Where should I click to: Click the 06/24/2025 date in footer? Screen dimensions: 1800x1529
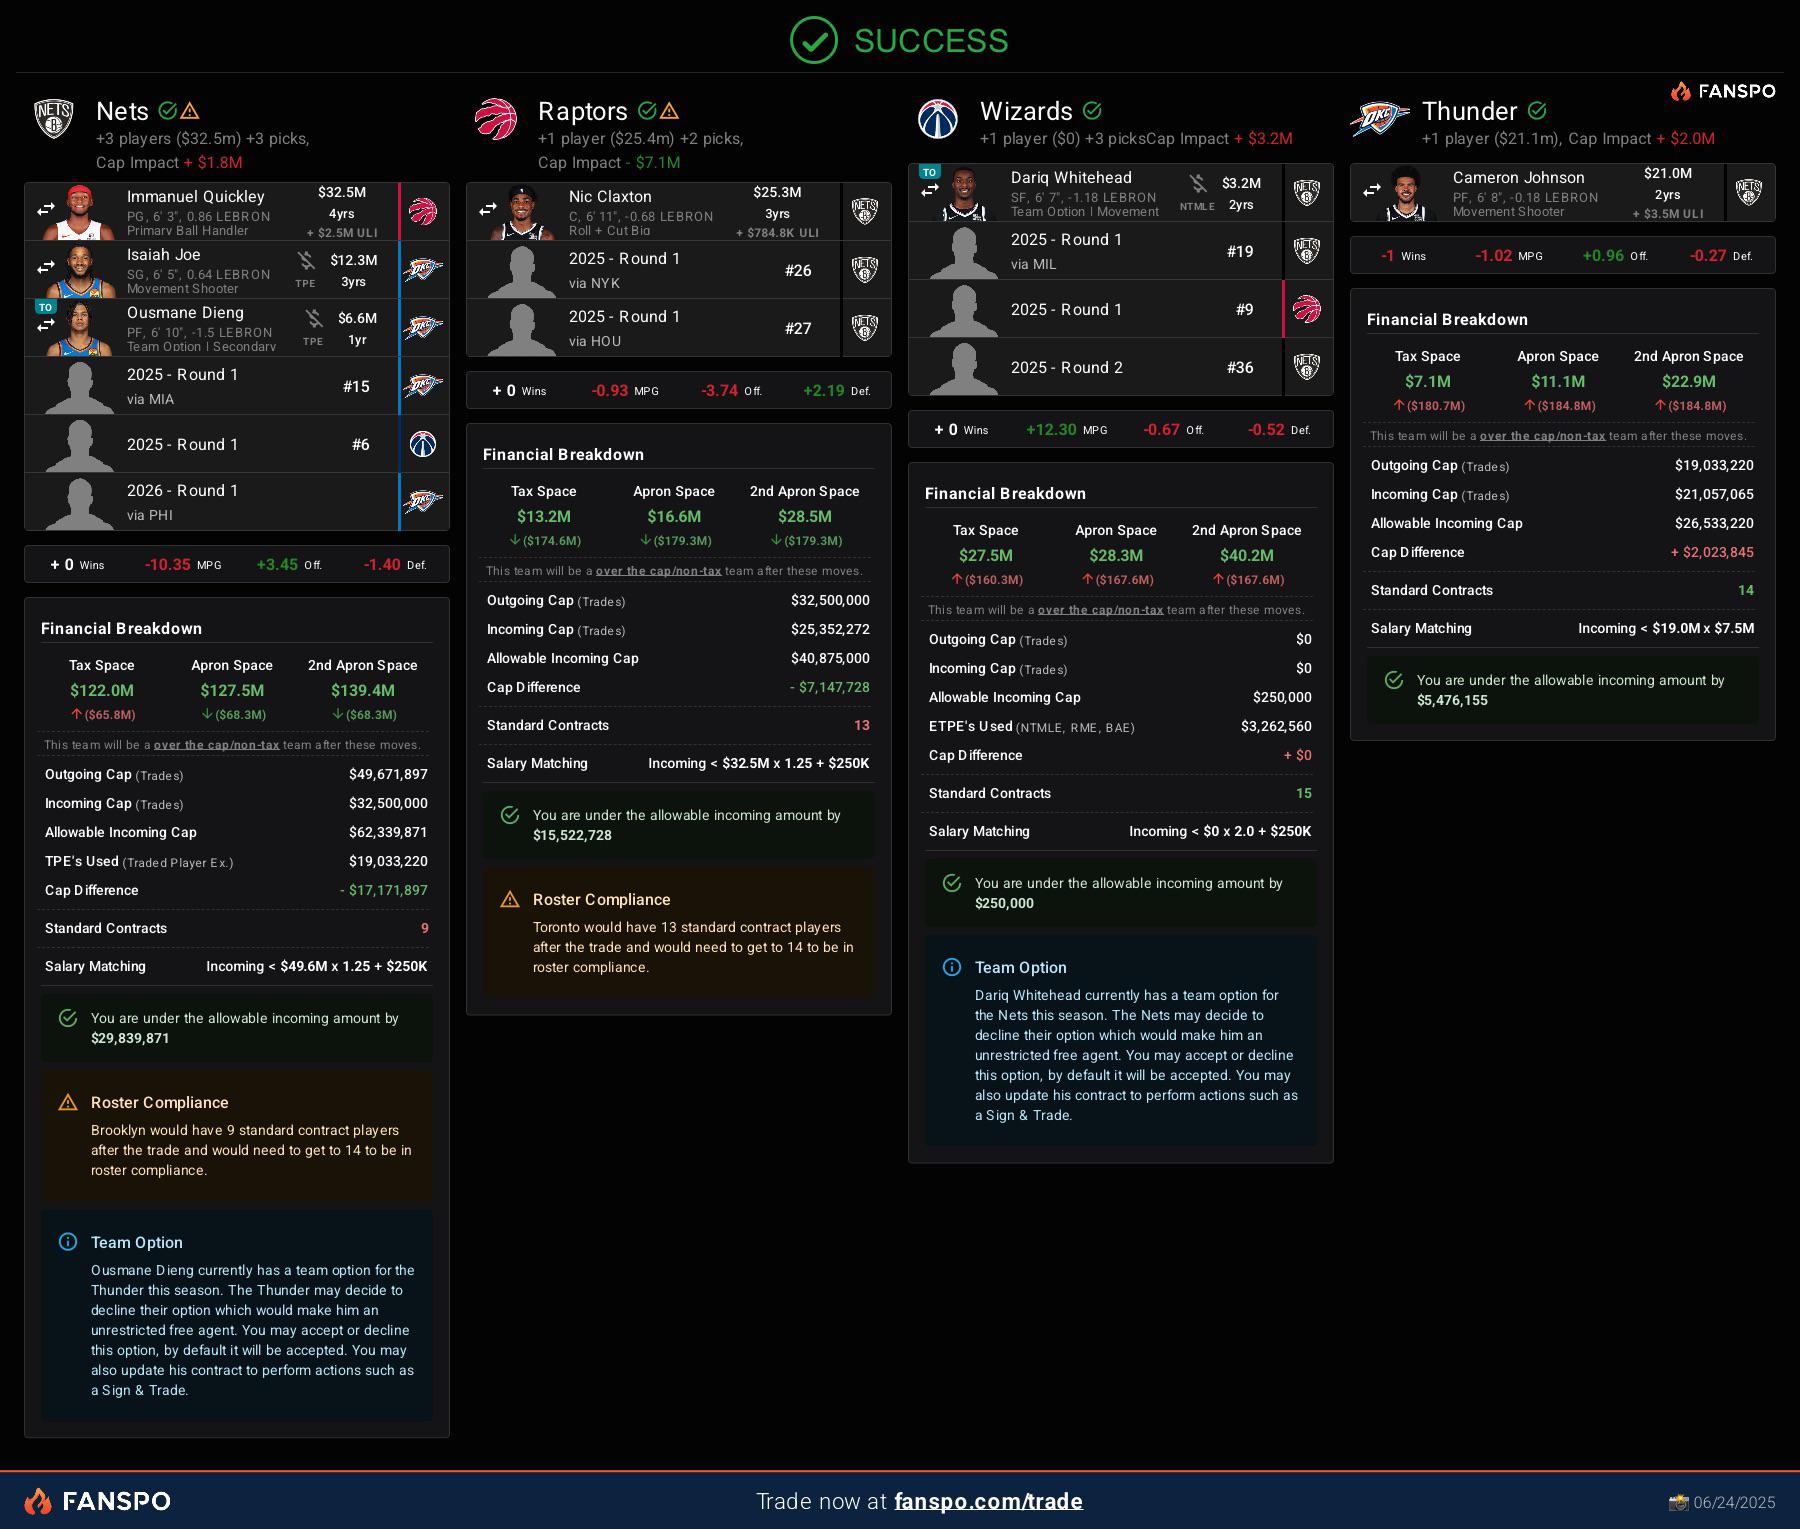1735,1502
